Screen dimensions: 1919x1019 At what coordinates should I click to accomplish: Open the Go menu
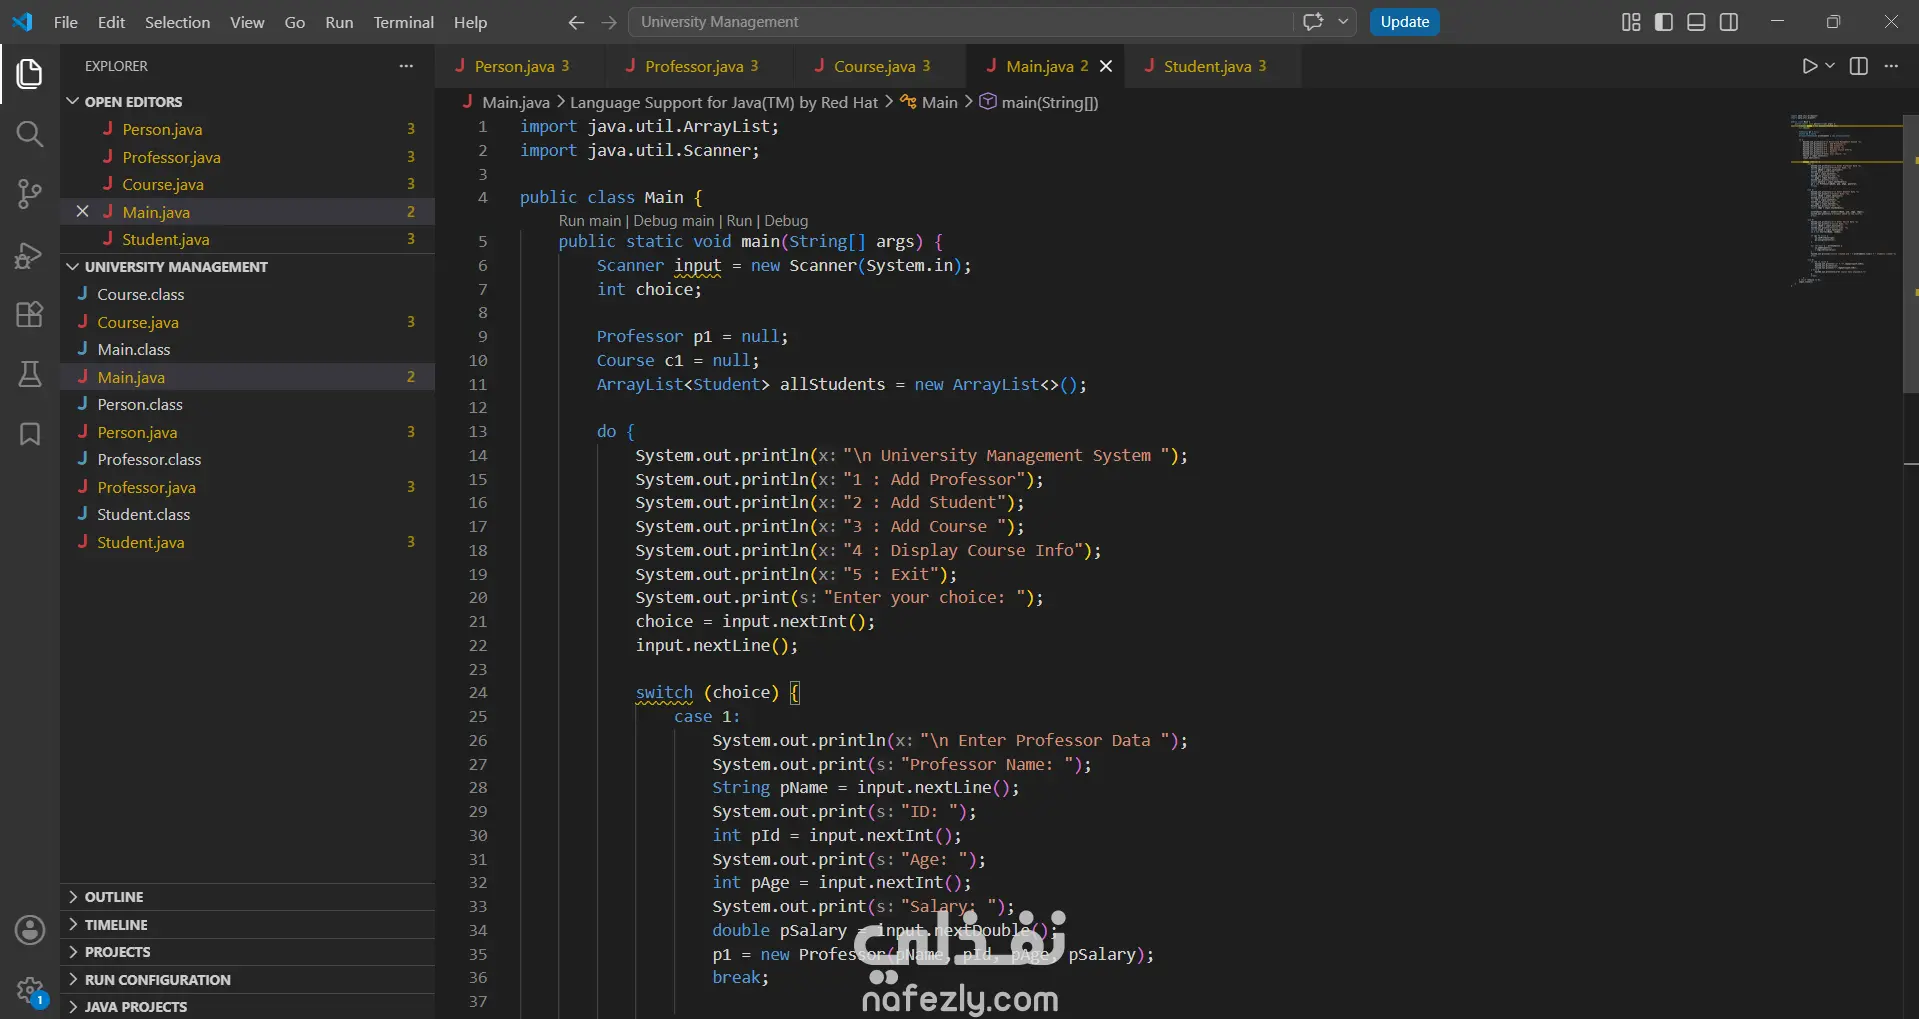point(295,22)
